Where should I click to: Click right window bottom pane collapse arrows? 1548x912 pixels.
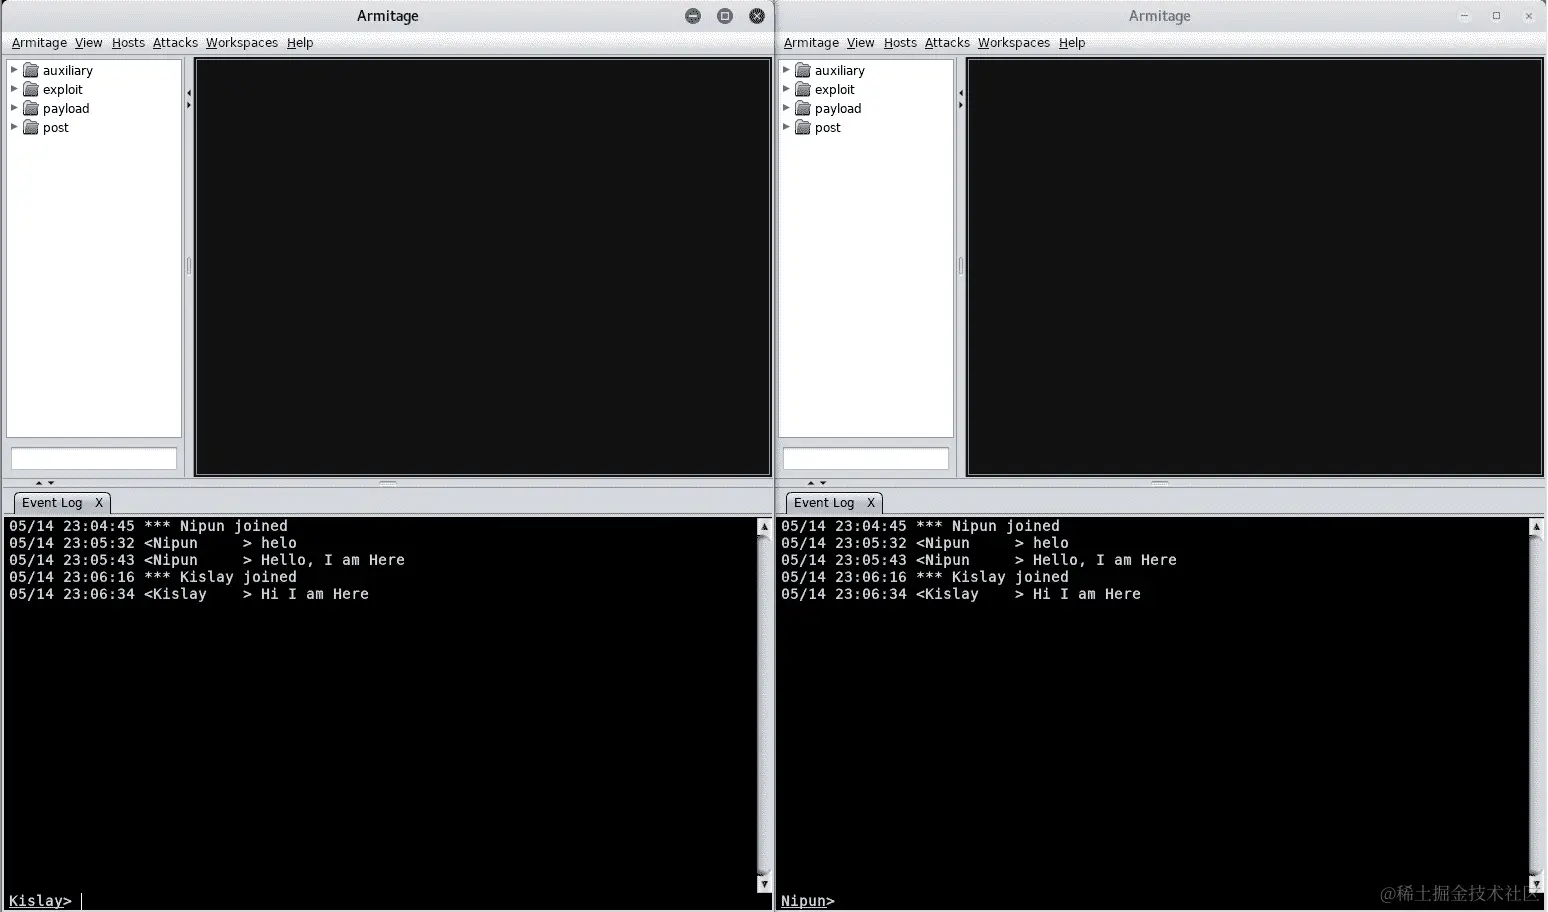[x=817, y=483]
